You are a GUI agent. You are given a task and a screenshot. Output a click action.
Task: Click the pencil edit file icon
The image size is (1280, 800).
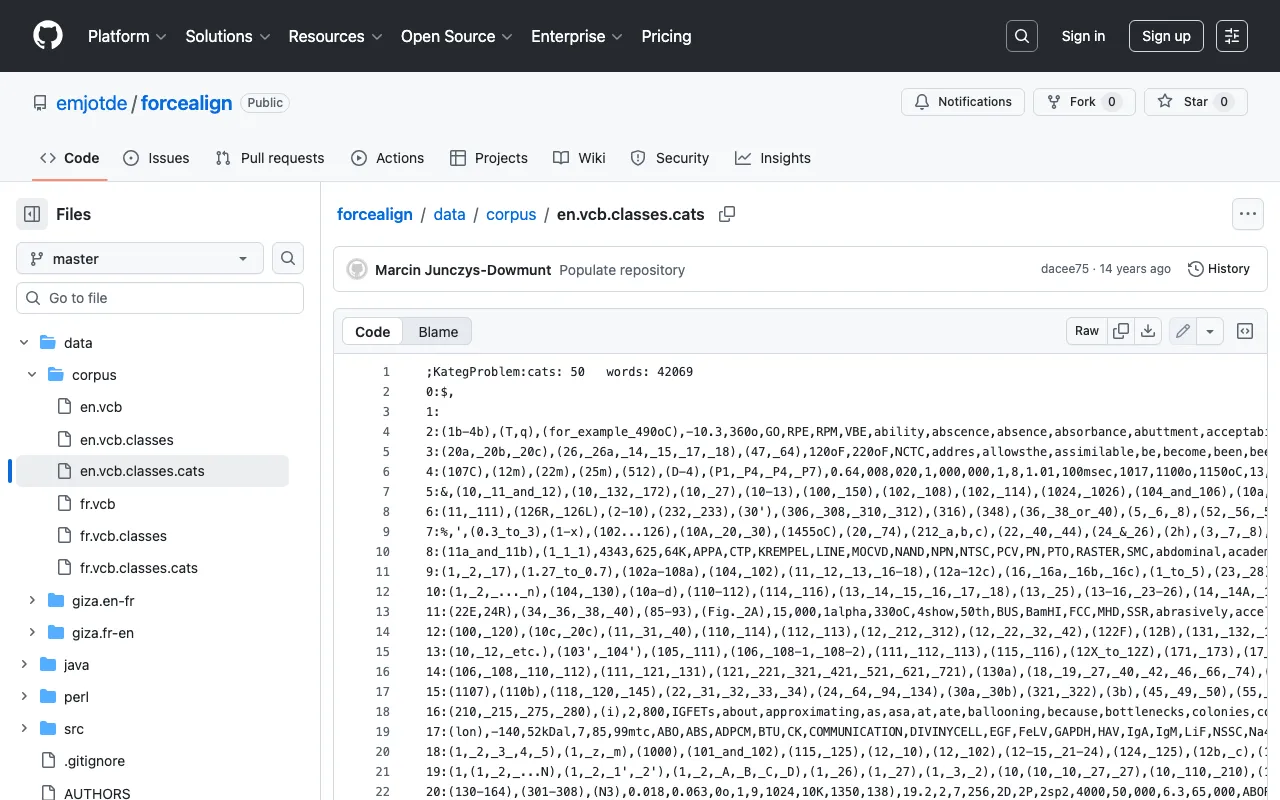[1183, 331]
